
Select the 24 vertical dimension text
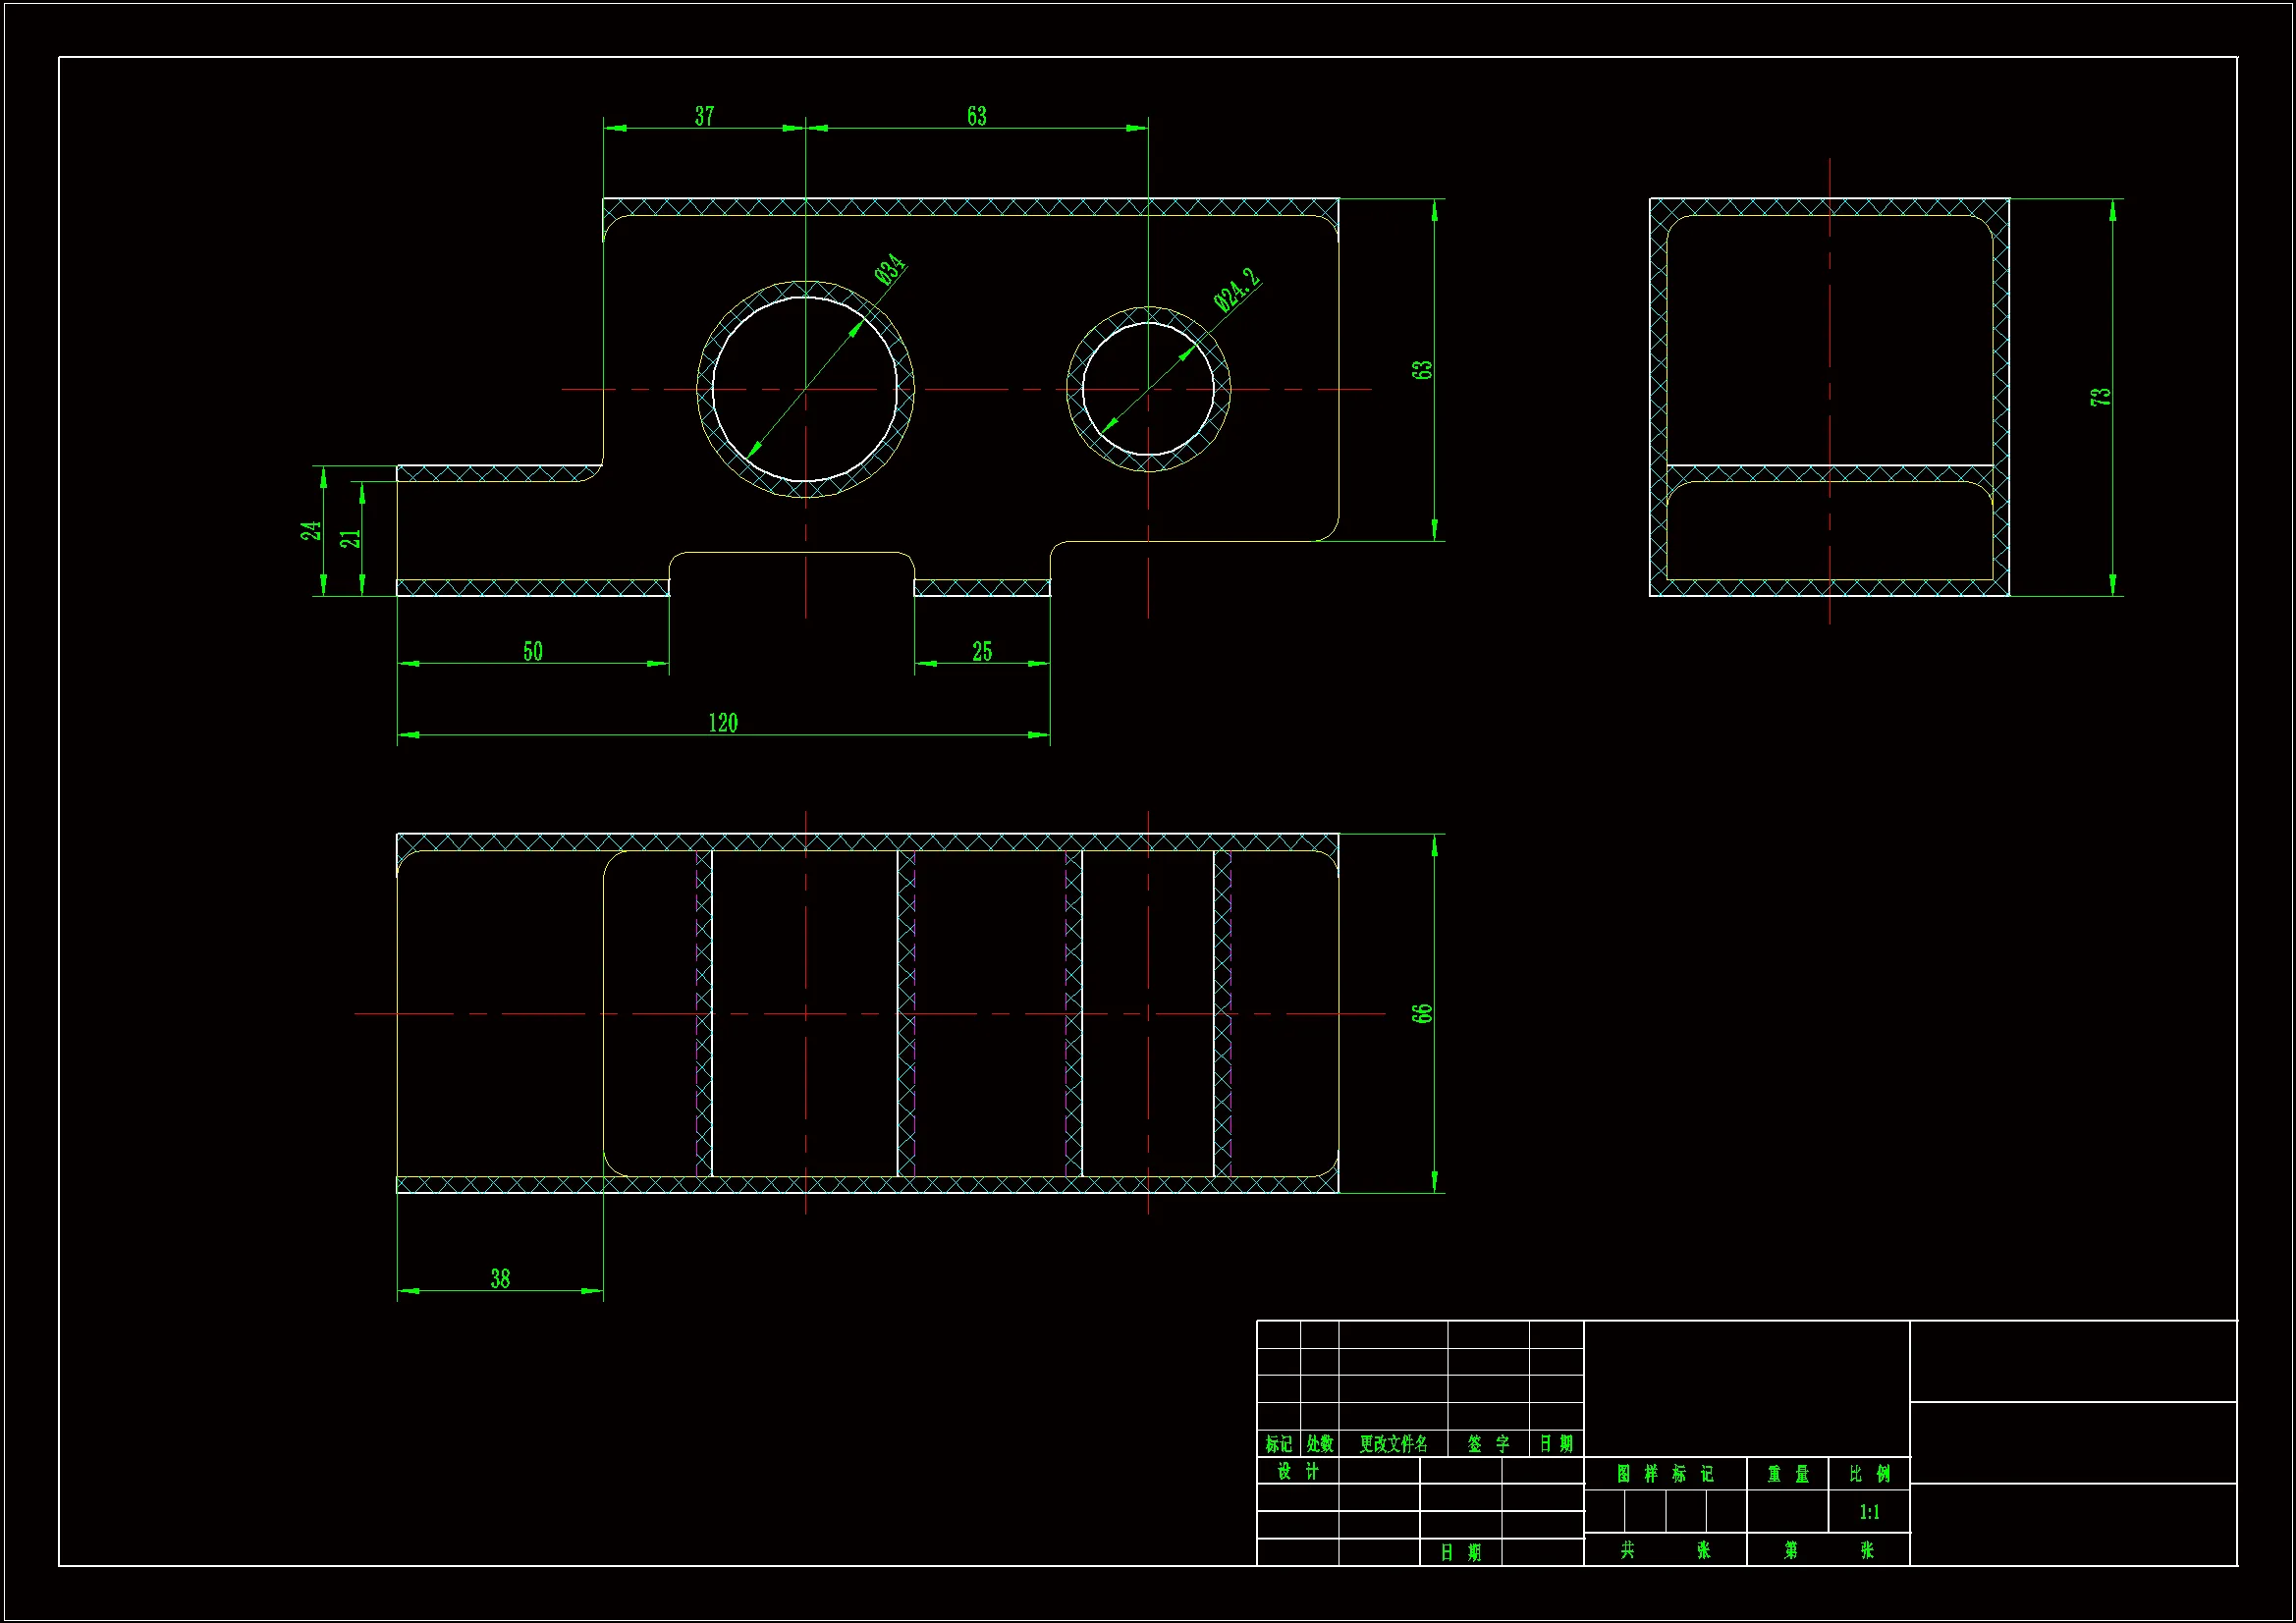tap(311, 531)
